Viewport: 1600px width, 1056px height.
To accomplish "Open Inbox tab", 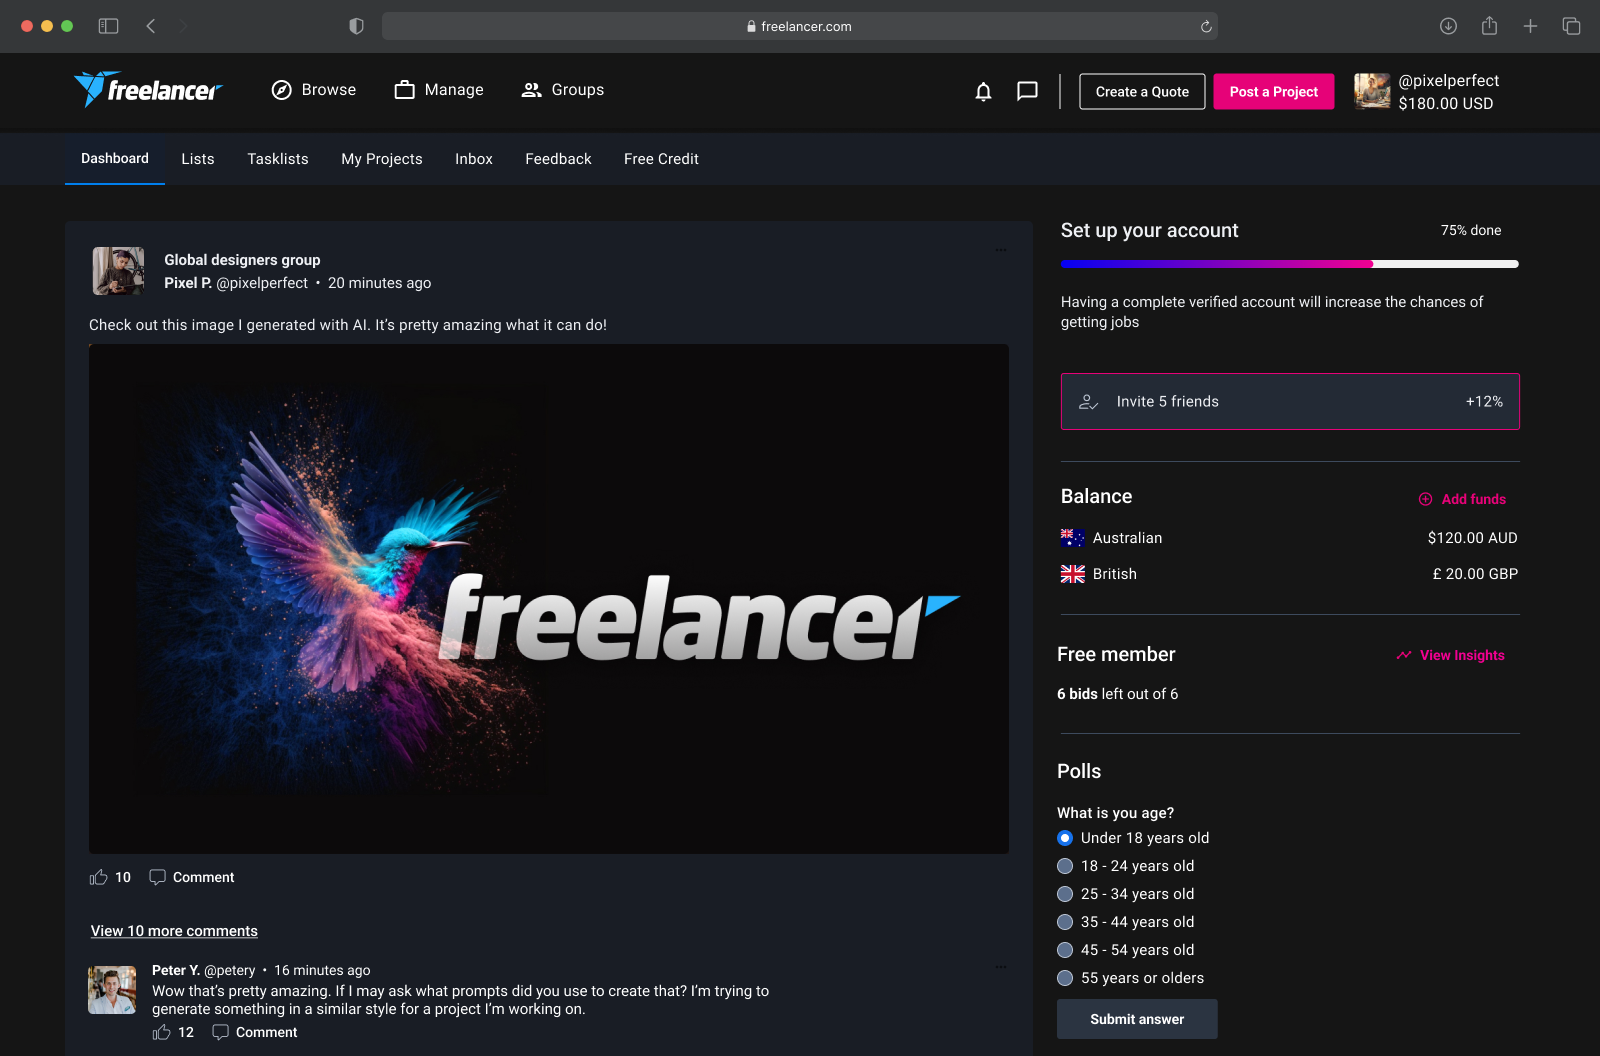I will pos(474,159).
